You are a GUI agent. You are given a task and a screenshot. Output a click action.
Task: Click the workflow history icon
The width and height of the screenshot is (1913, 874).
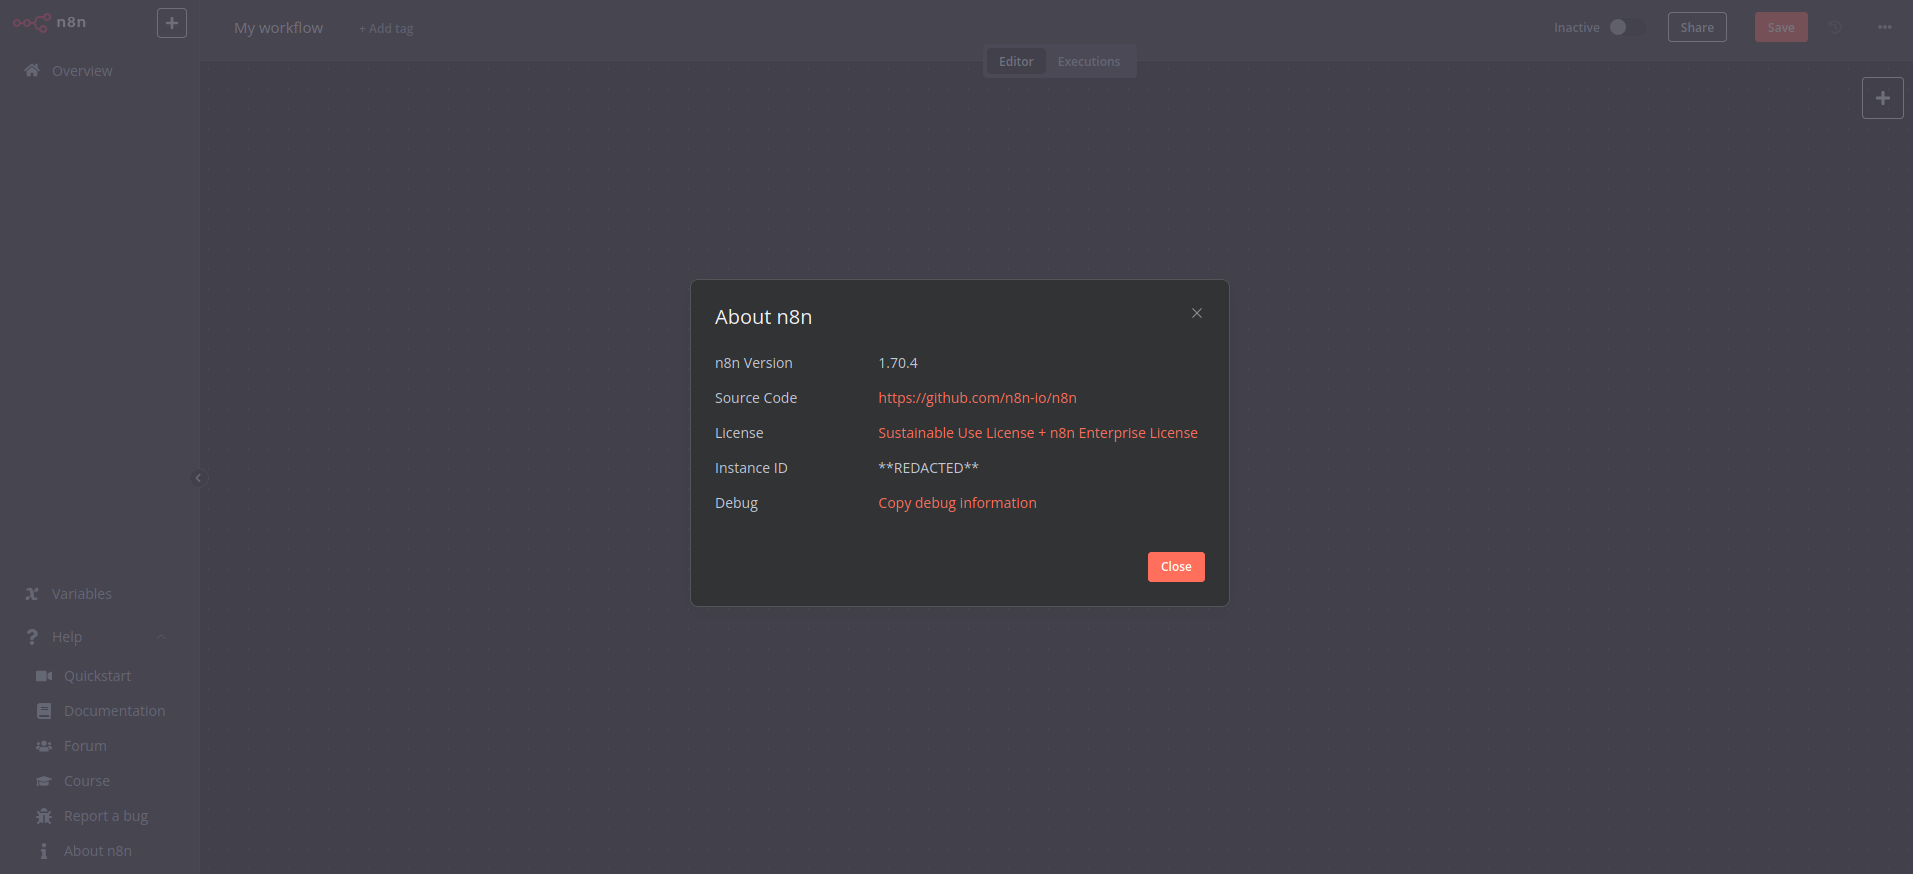pos(1835,27)
